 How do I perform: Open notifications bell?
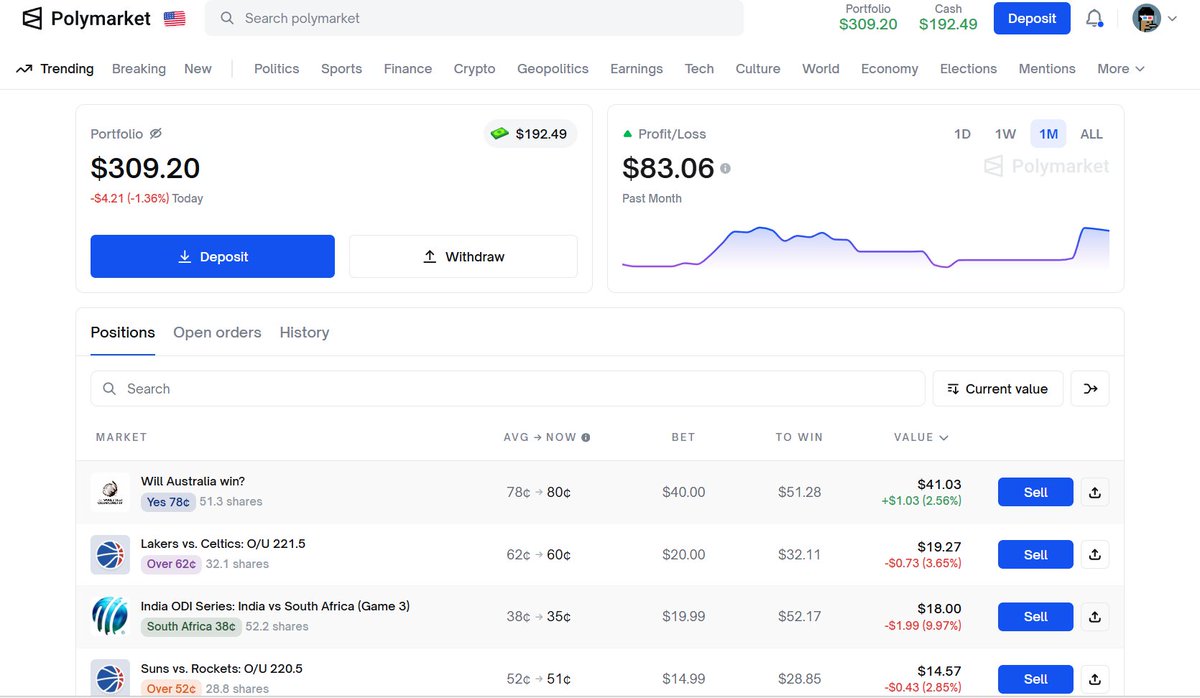(1095, 18)
